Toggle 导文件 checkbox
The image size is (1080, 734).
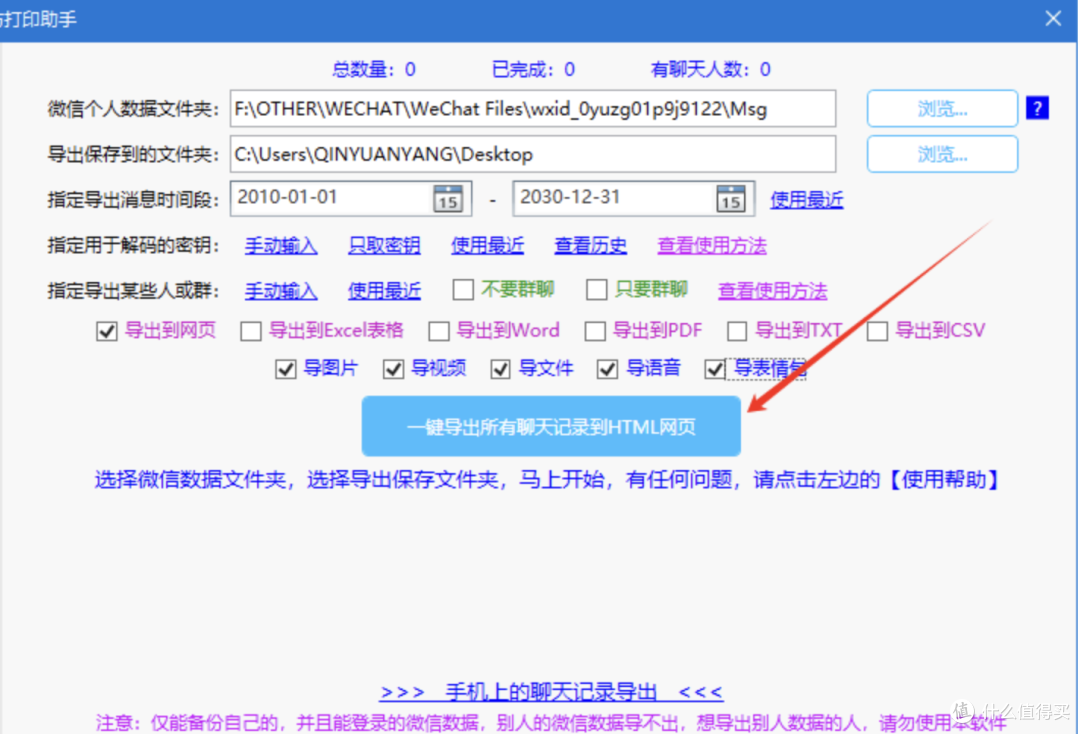point(501,369)
